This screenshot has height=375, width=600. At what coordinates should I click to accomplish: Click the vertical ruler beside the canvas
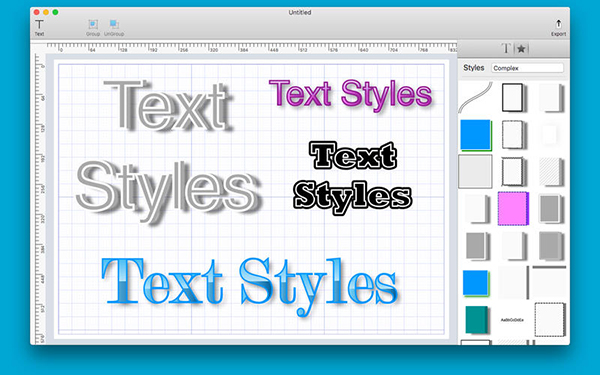coord(40,199)
